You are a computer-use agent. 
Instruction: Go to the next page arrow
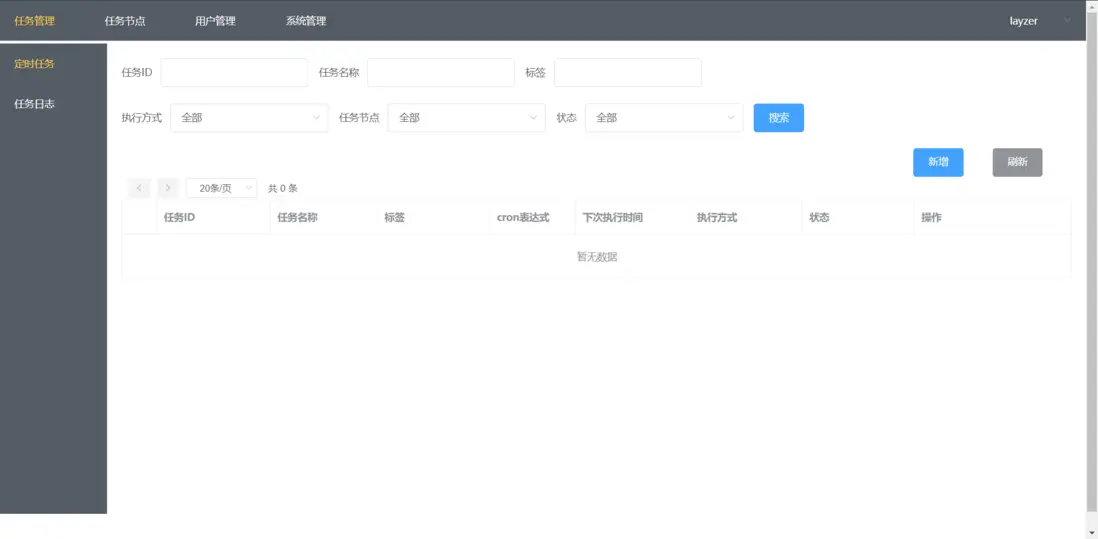coord(168,188)
